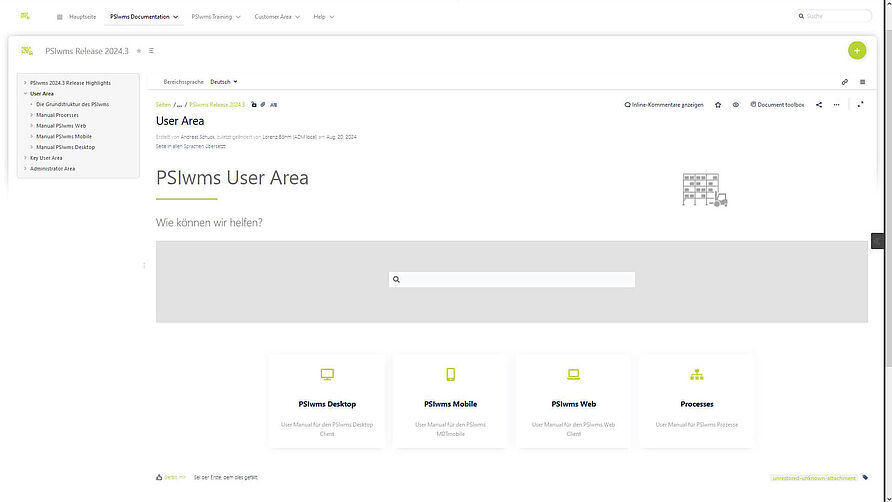Click the PSIwms Release 2024.3 space title
This screenshot has width=892, height=502.
(x=87, y=51)
